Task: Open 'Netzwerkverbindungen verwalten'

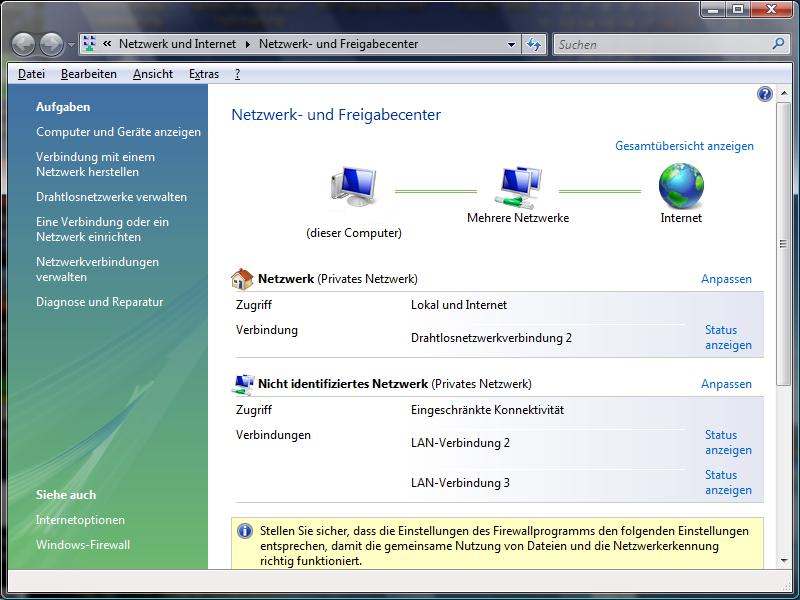Action: (x=97, y=269)
